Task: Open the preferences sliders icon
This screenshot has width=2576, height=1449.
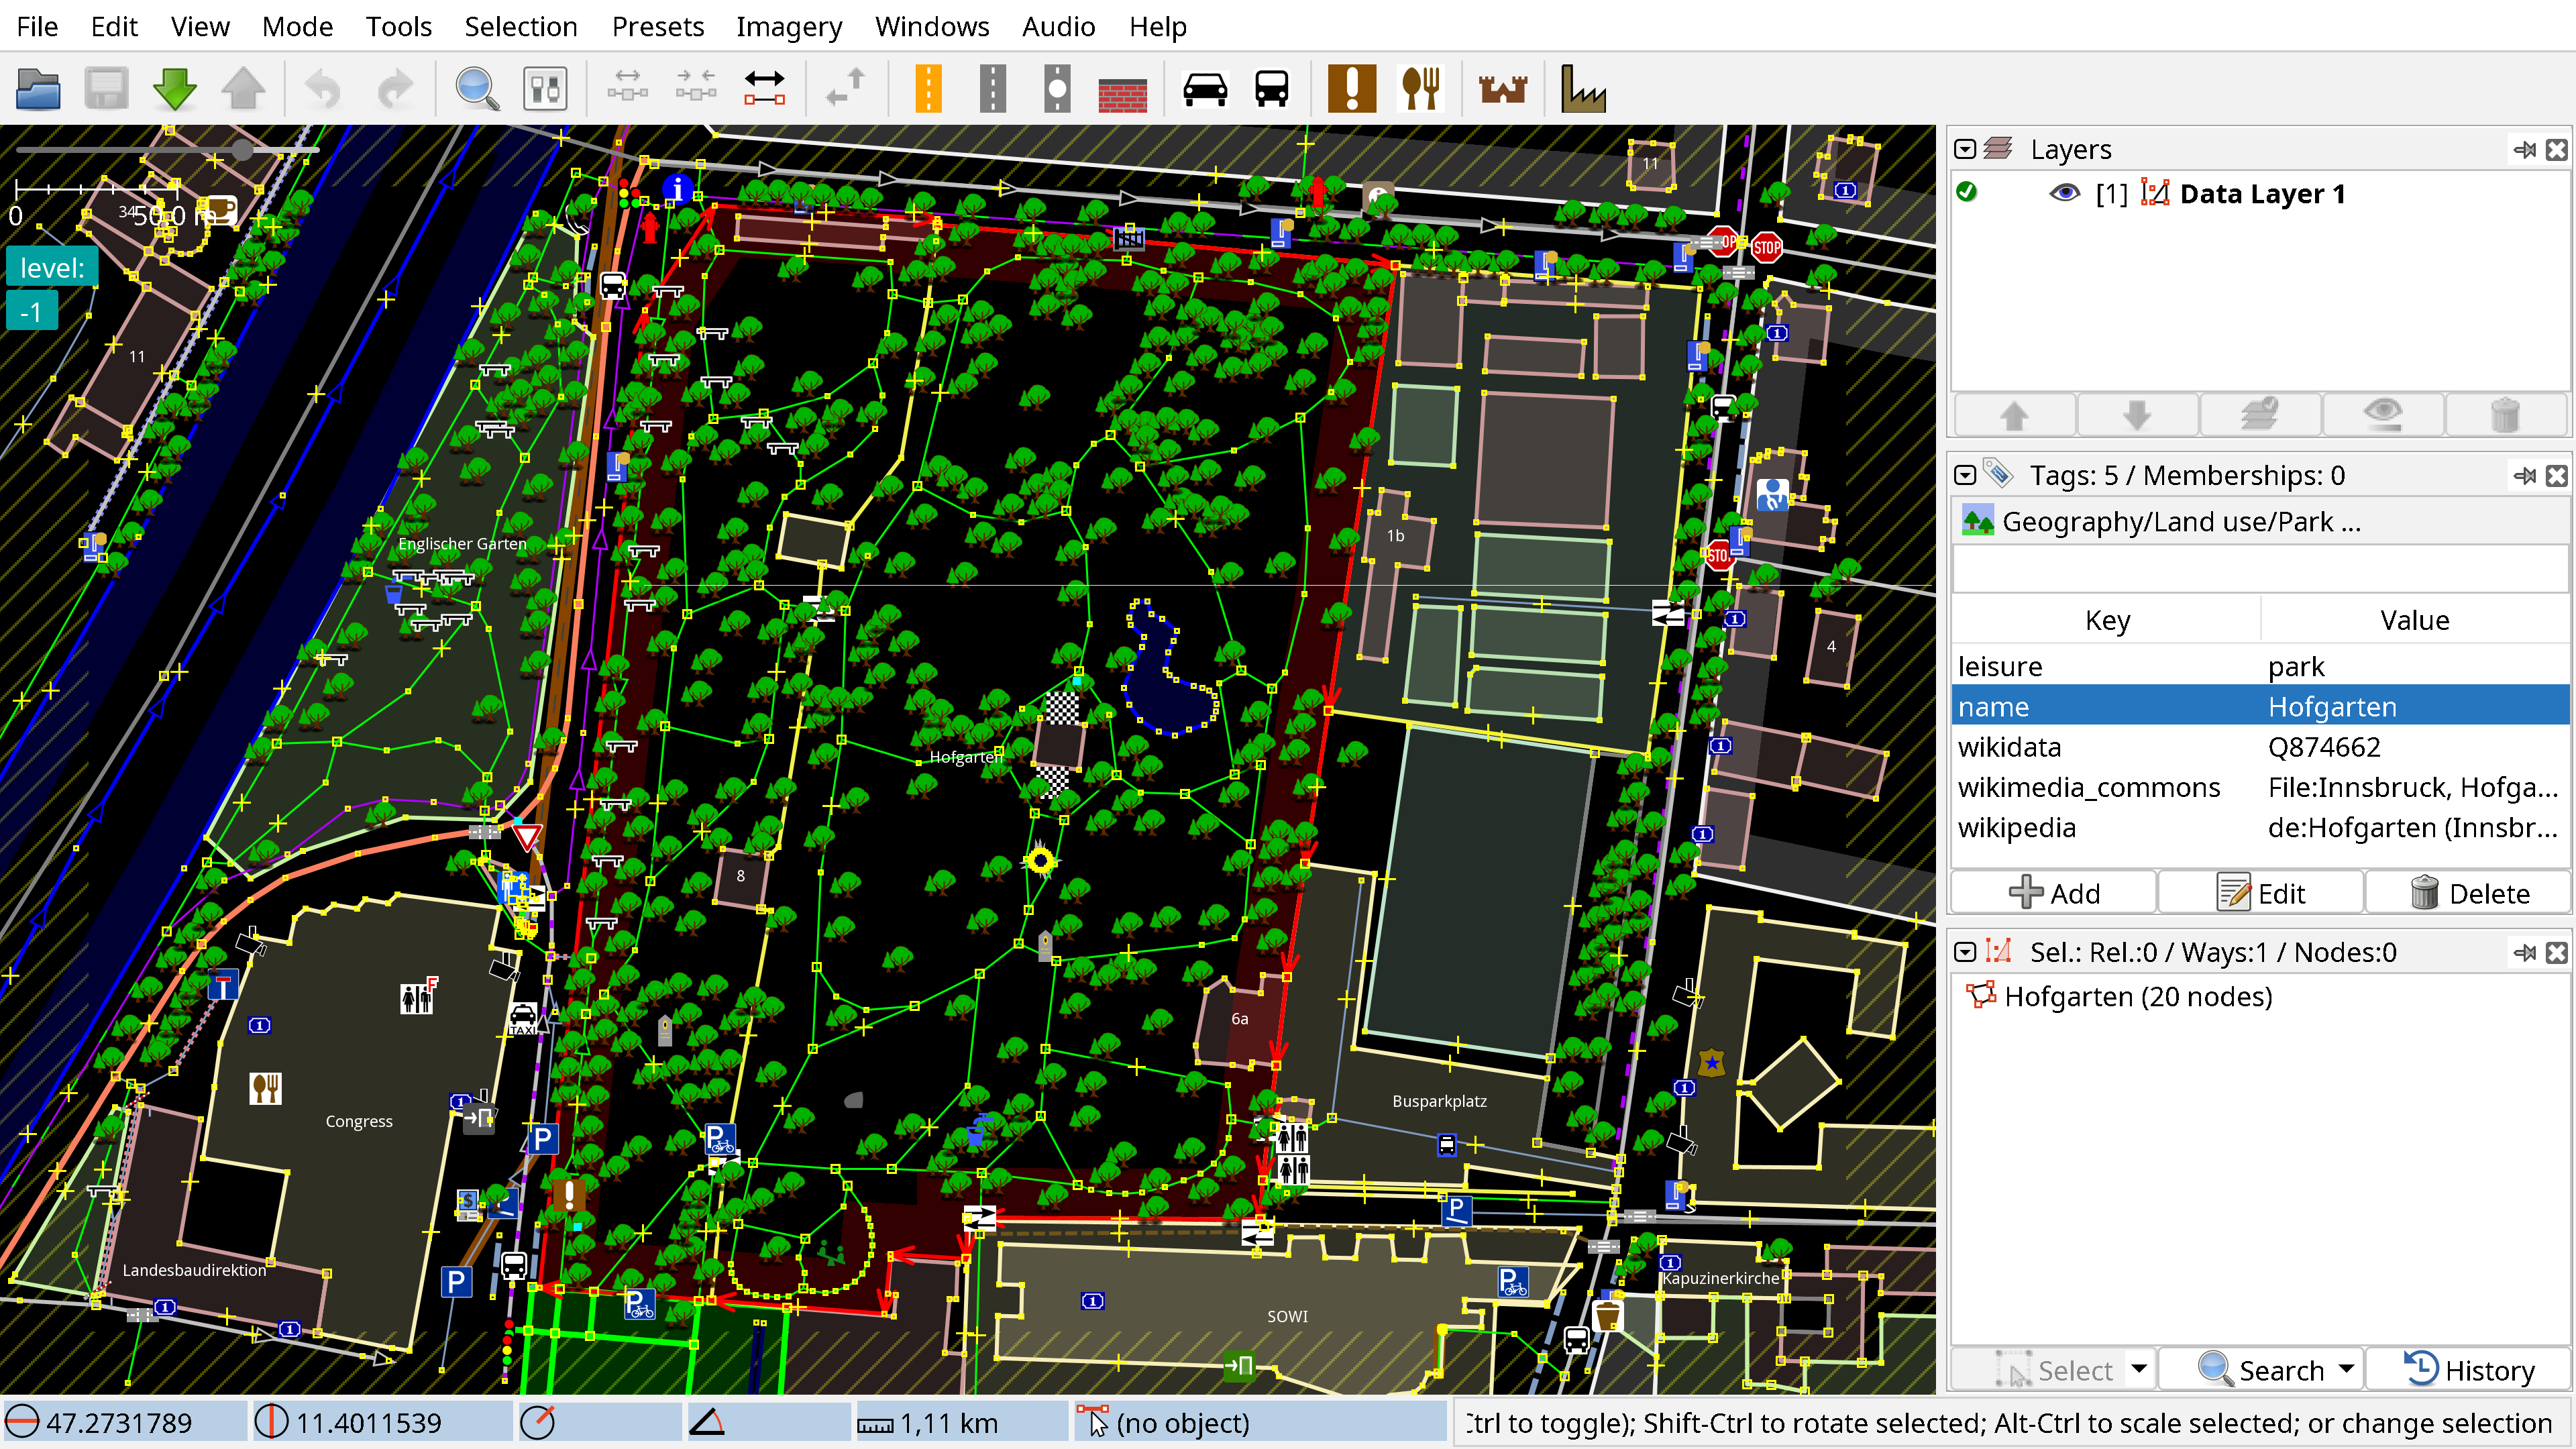Action: click(x=545, y=90)
